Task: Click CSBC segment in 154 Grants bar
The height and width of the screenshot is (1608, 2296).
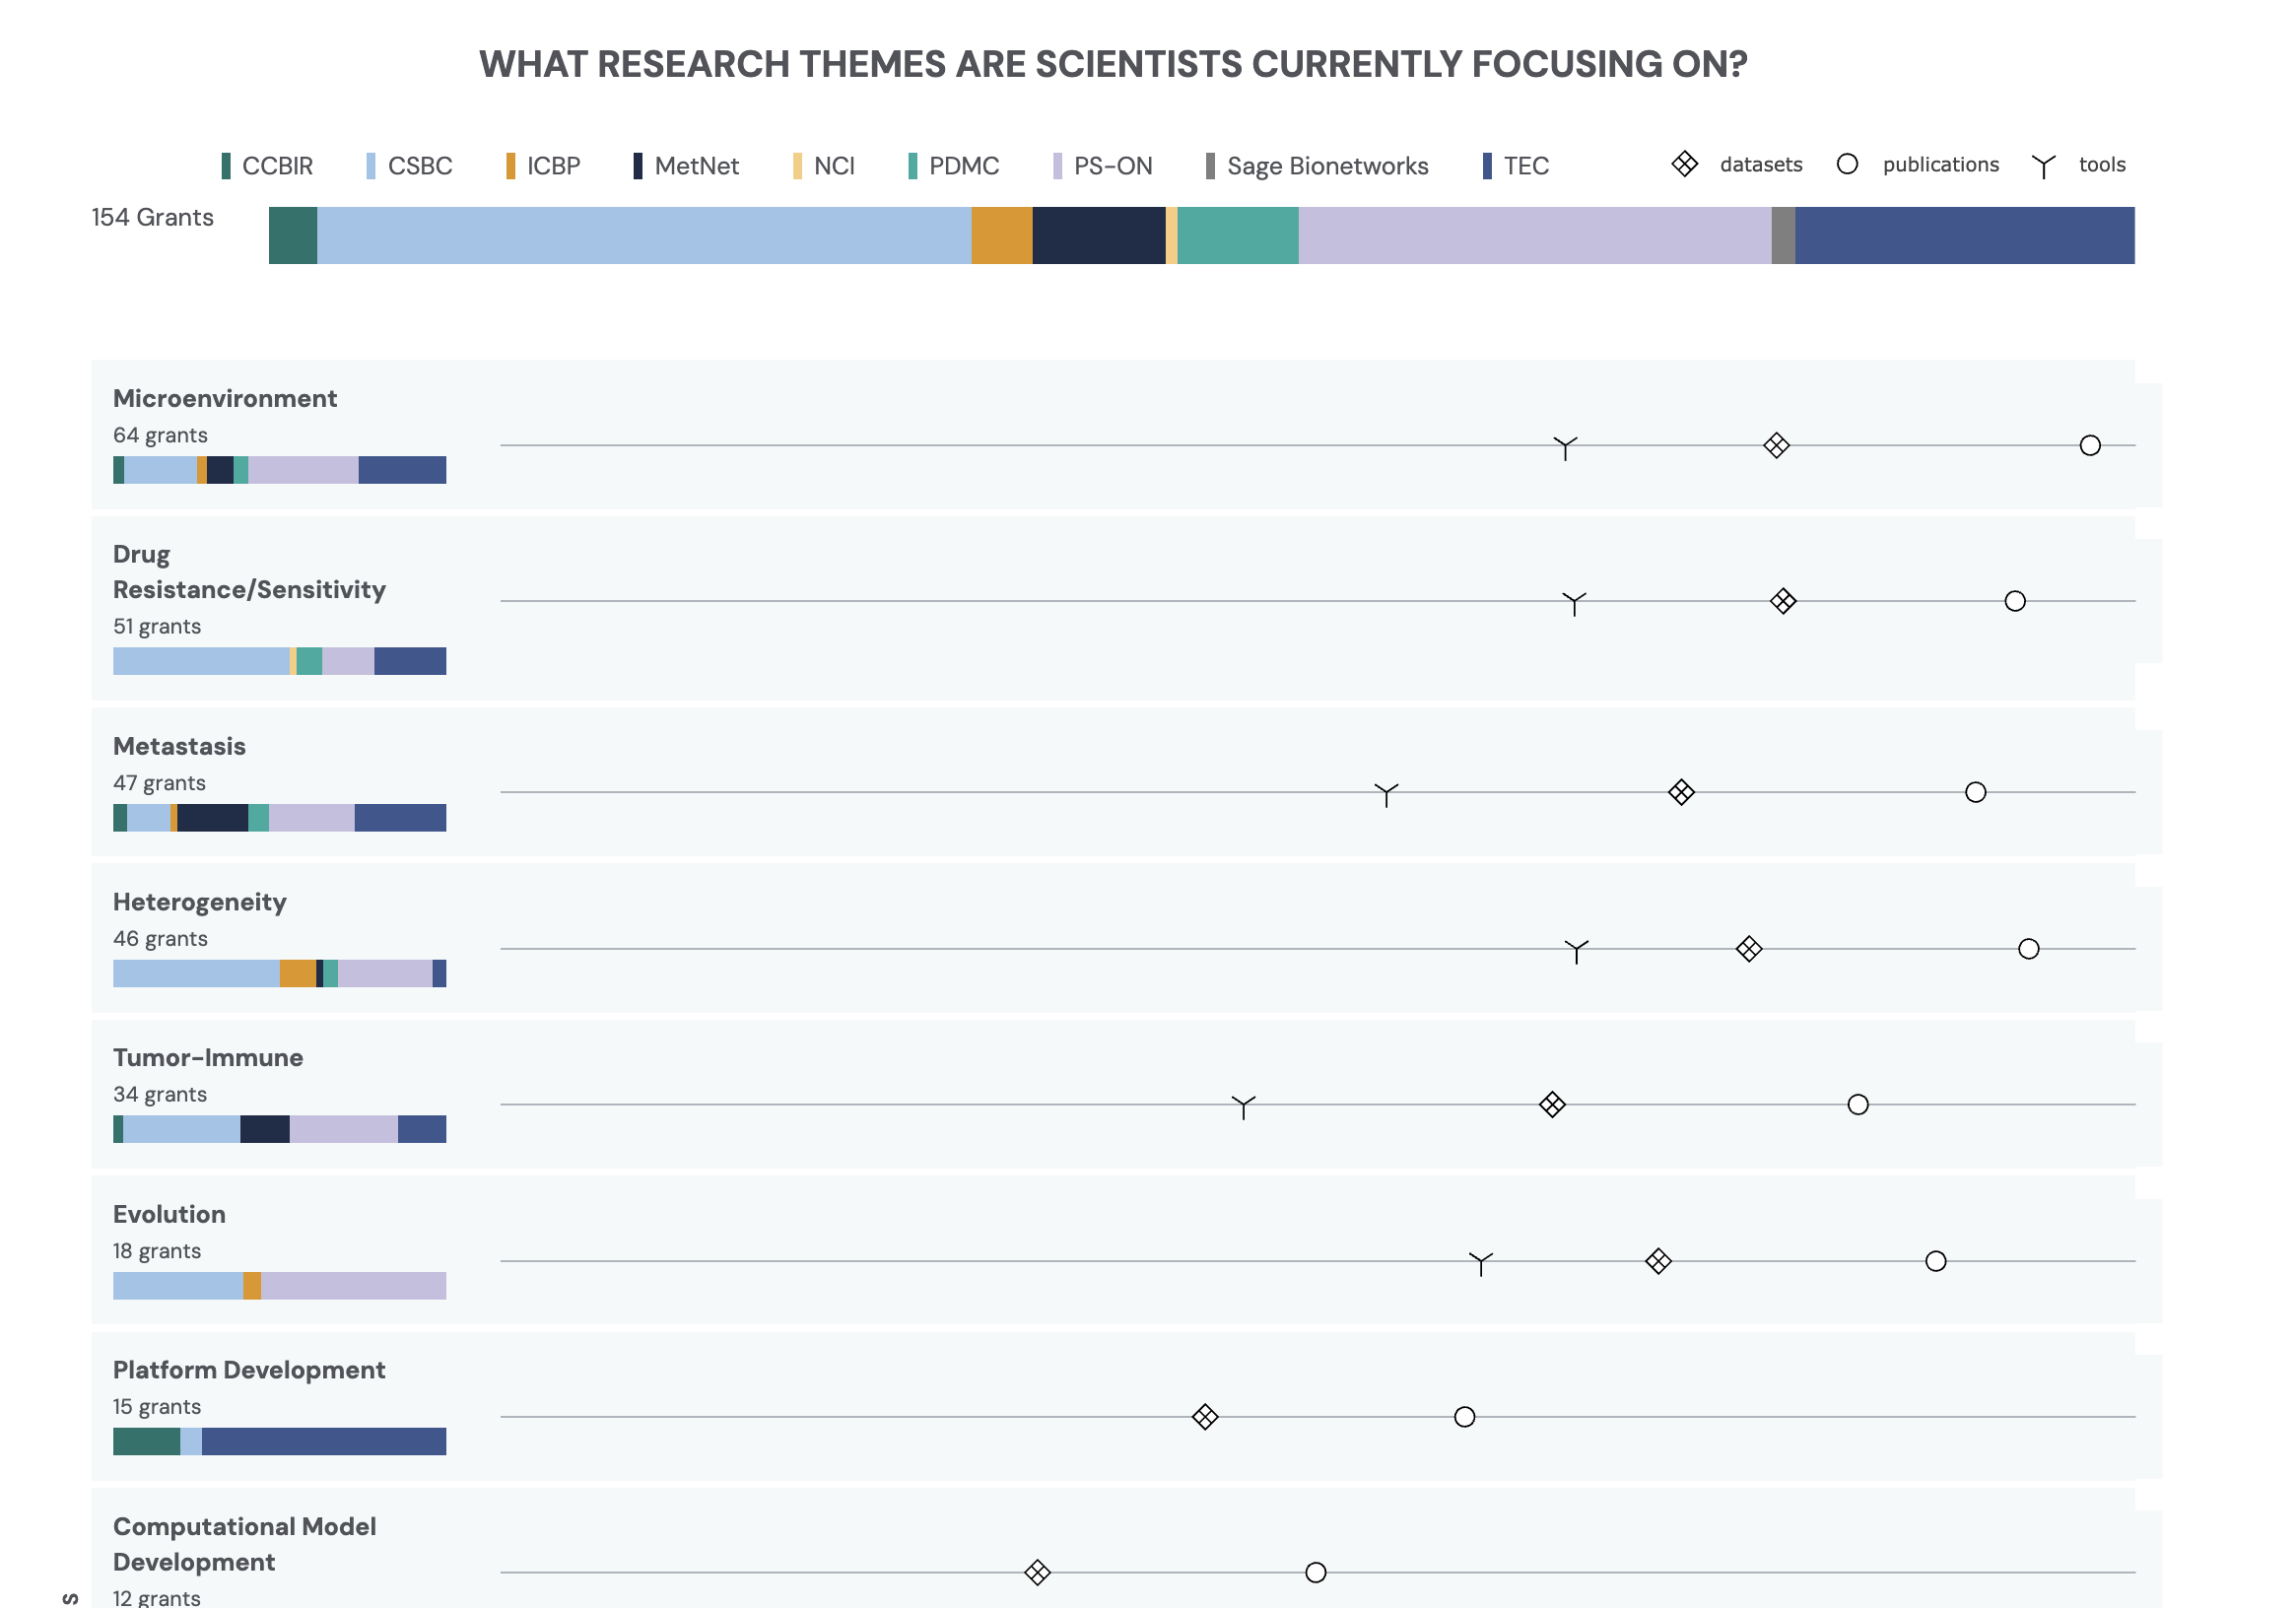Action: 643,236
